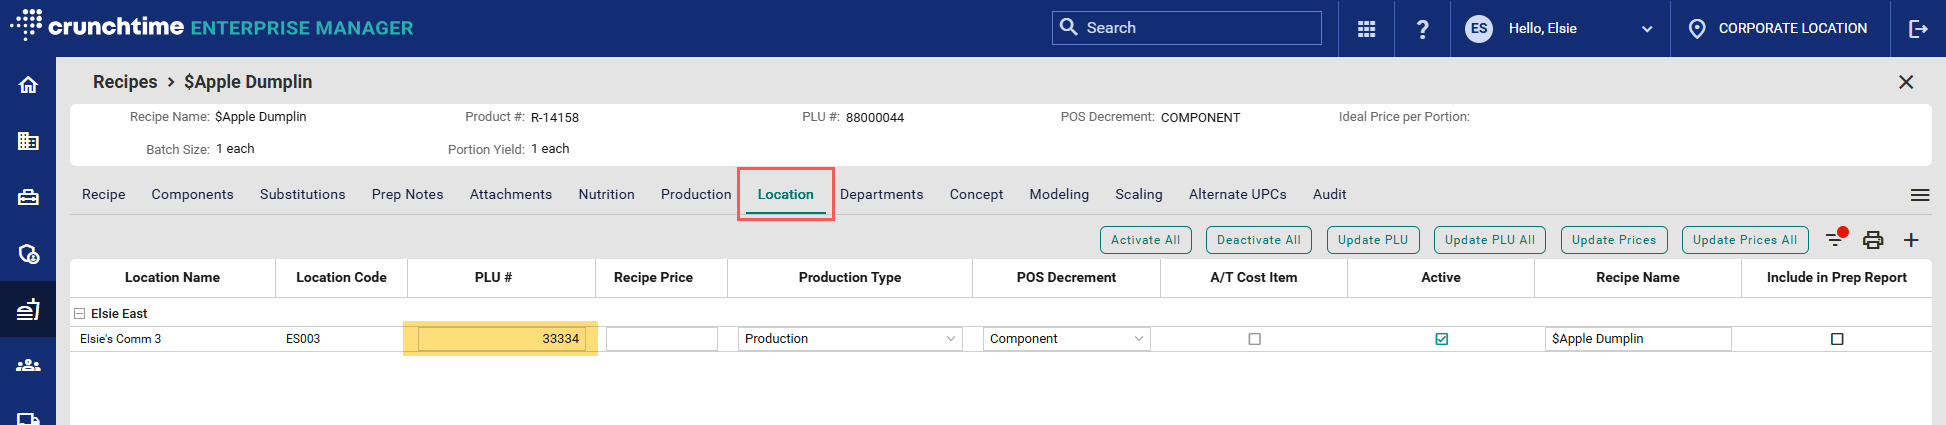Open the POS Decrement Component dropdown
Screen dimensions: 1946x425
pyautogui.click(x=1066, y=339)
